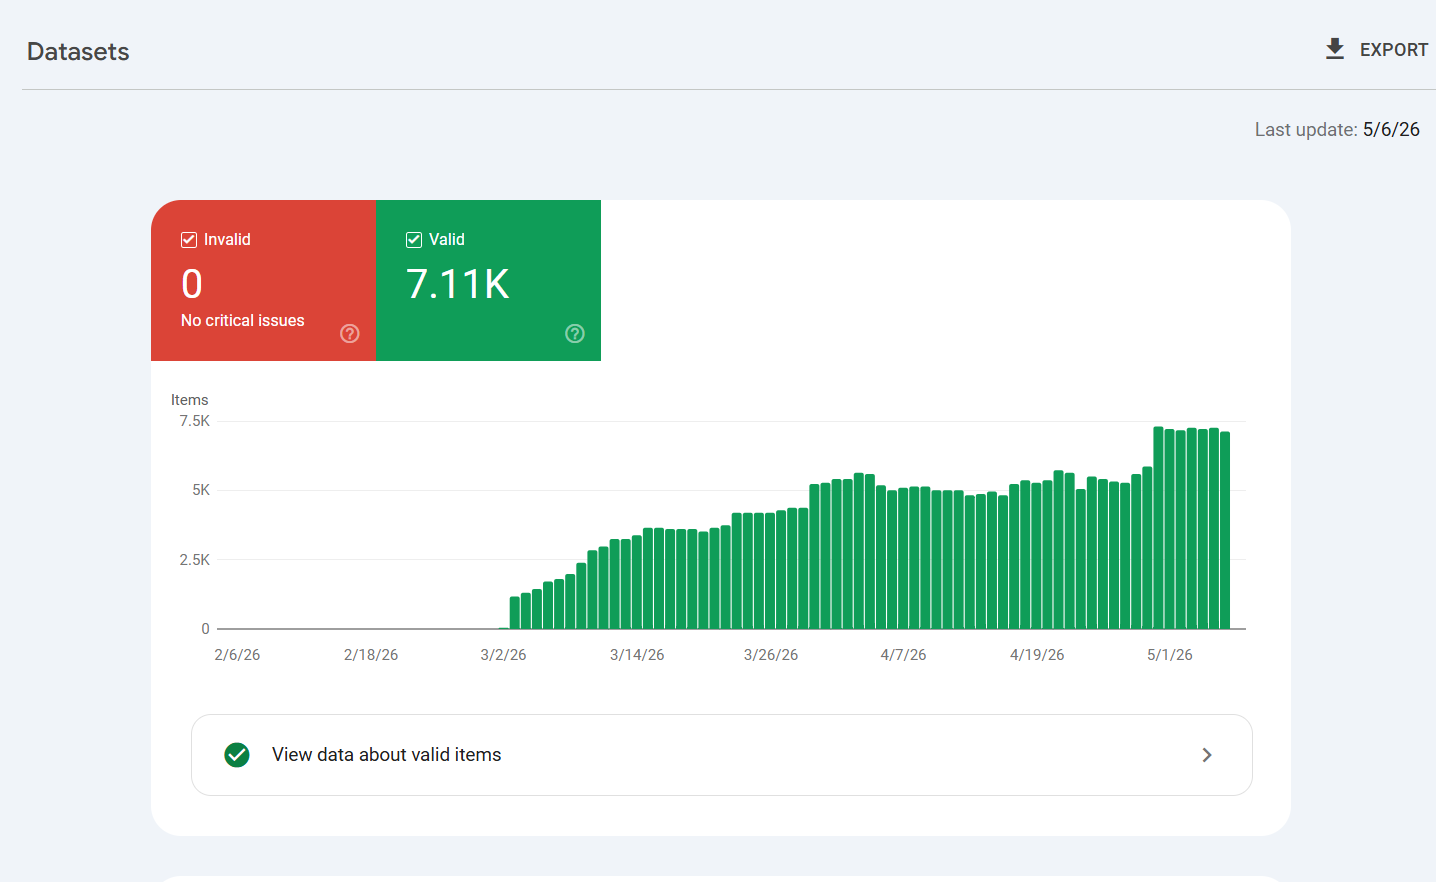Uncheck the Invalid checkbox
1436x882 pixels.
pos(189,240)
